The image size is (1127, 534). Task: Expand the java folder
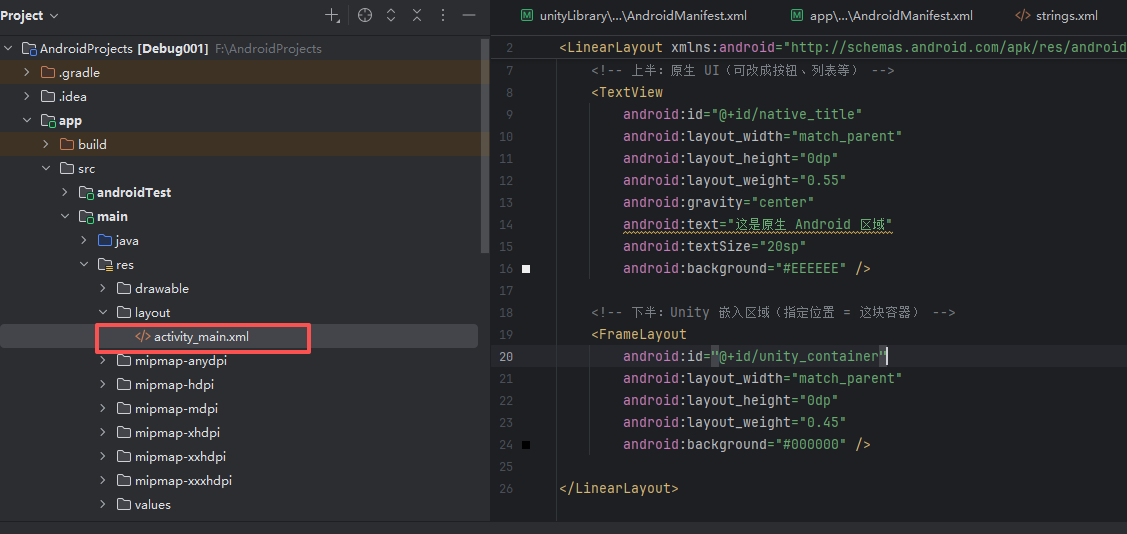pos(84,241)
